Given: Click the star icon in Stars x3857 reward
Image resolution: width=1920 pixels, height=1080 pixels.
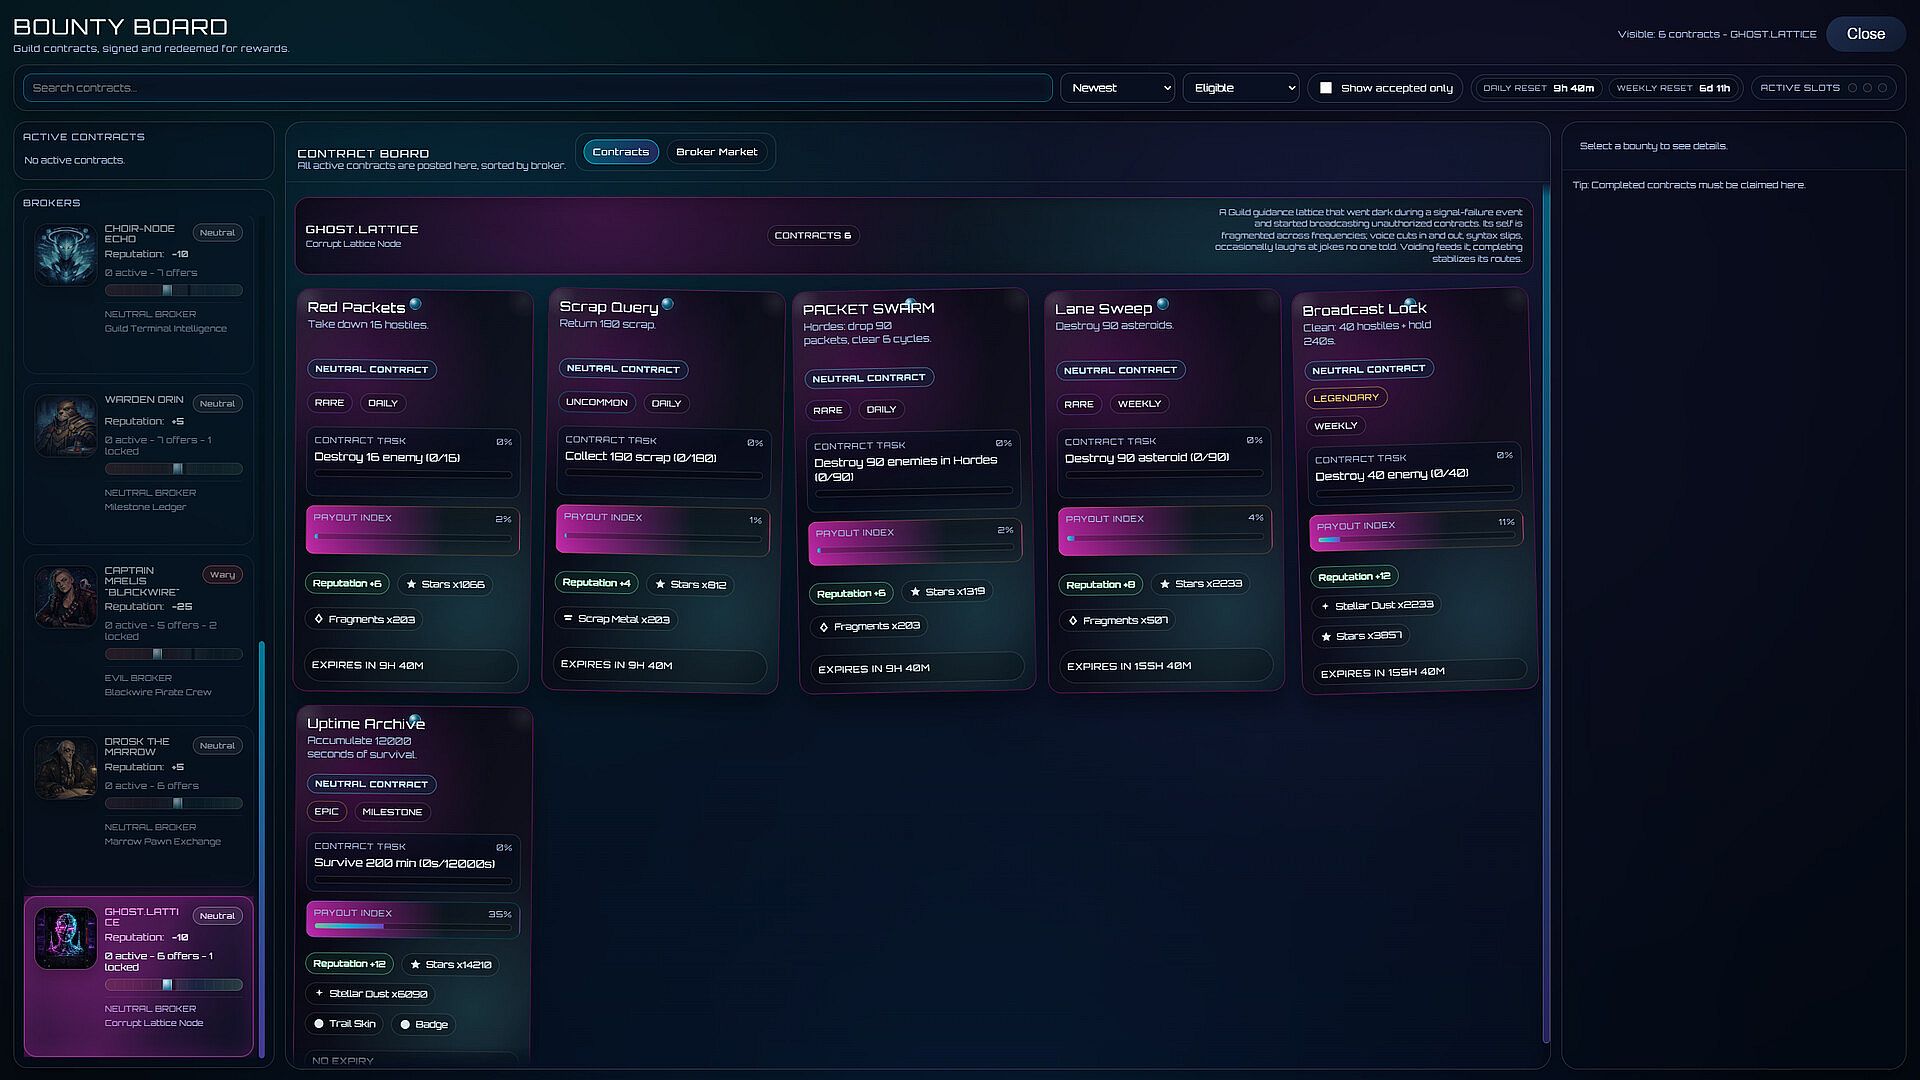Looking at the screenshot, I should (x=1326, y=636).
